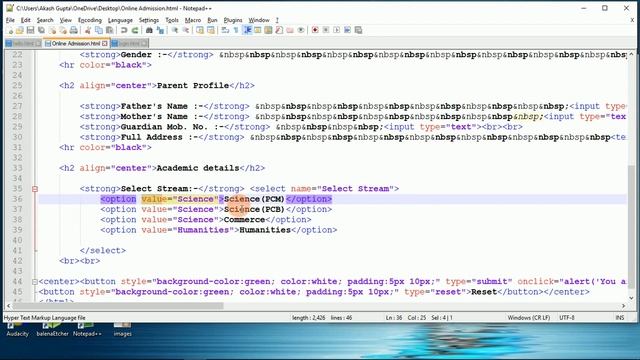
Task: Open the Plugins menu
Action: point(233,20)
